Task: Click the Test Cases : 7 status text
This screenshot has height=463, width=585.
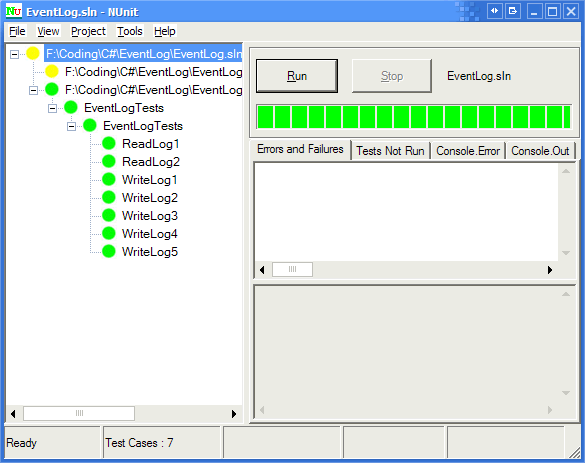Action: point(139,443)
